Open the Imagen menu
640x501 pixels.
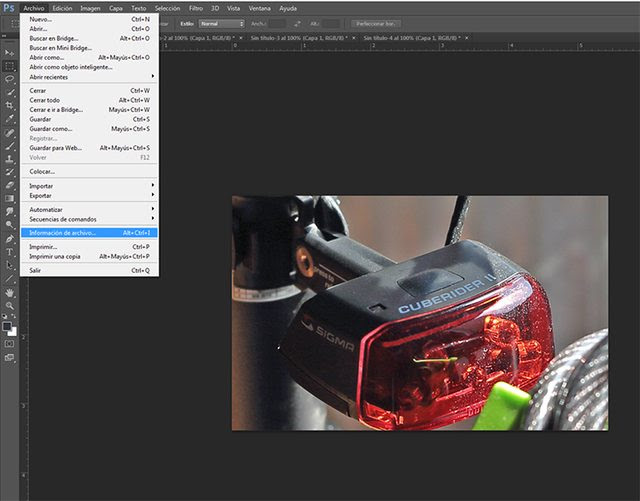point(90,8)
